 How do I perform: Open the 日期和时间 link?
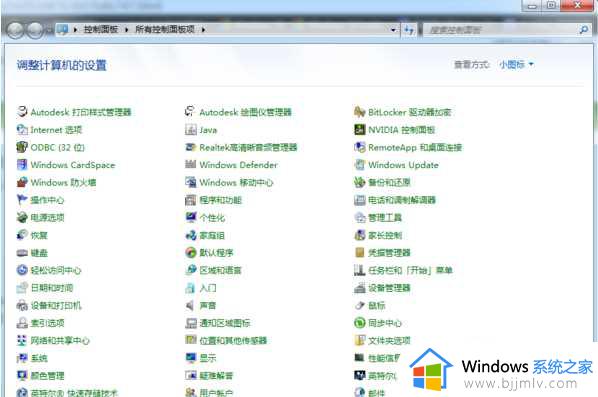pos(52,288)
